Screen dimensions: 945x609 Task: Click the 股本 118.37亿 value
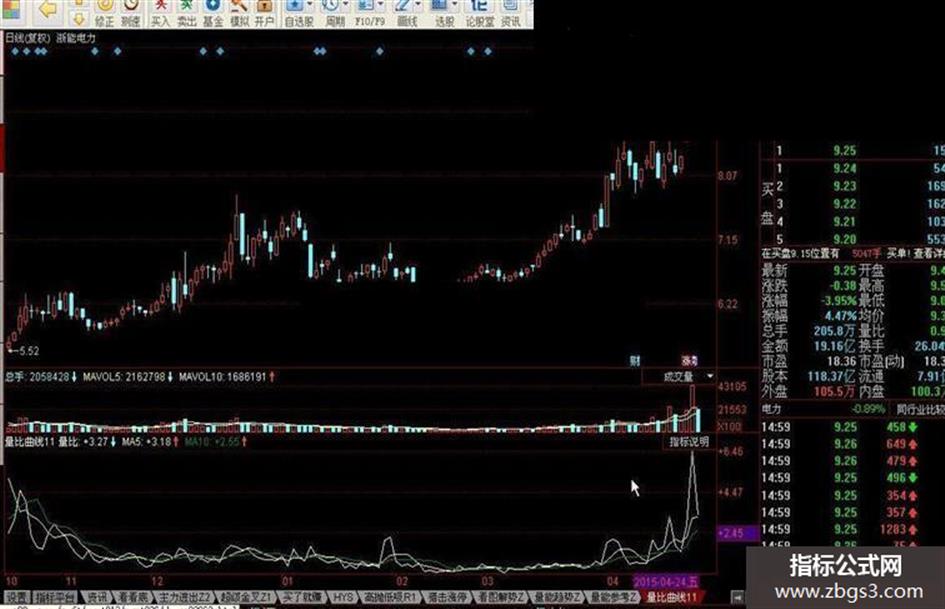(x=832, y=376)
